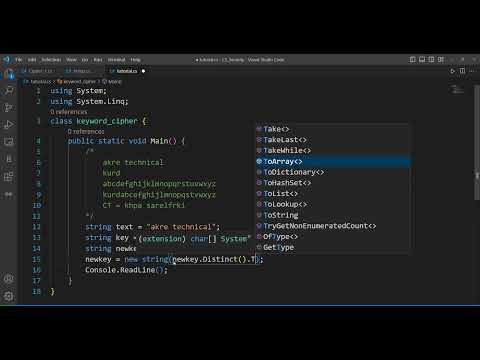Select Take<> suggestion
Image resolution: width=480 pixels, height=360 pixels.
coord(333,129)
